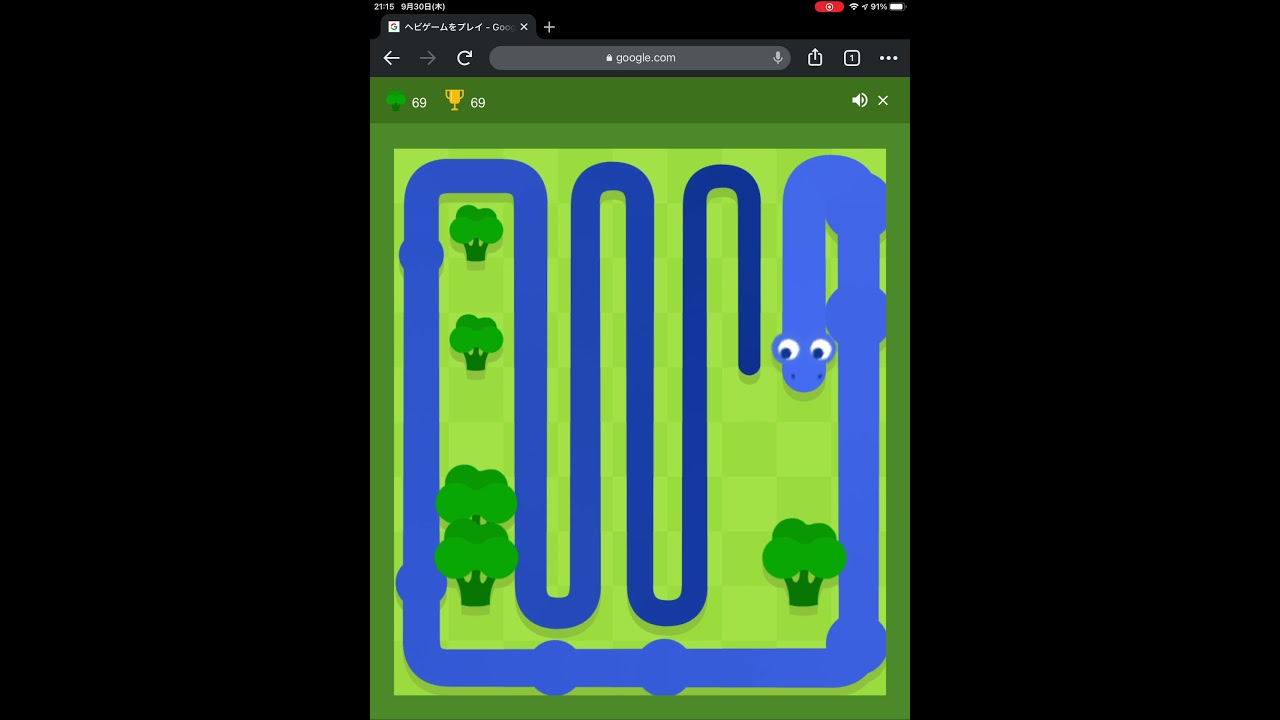Click the red screen recording indicator
The height and width of the screenshot is (720, 1280).
[x=829, y=6]
